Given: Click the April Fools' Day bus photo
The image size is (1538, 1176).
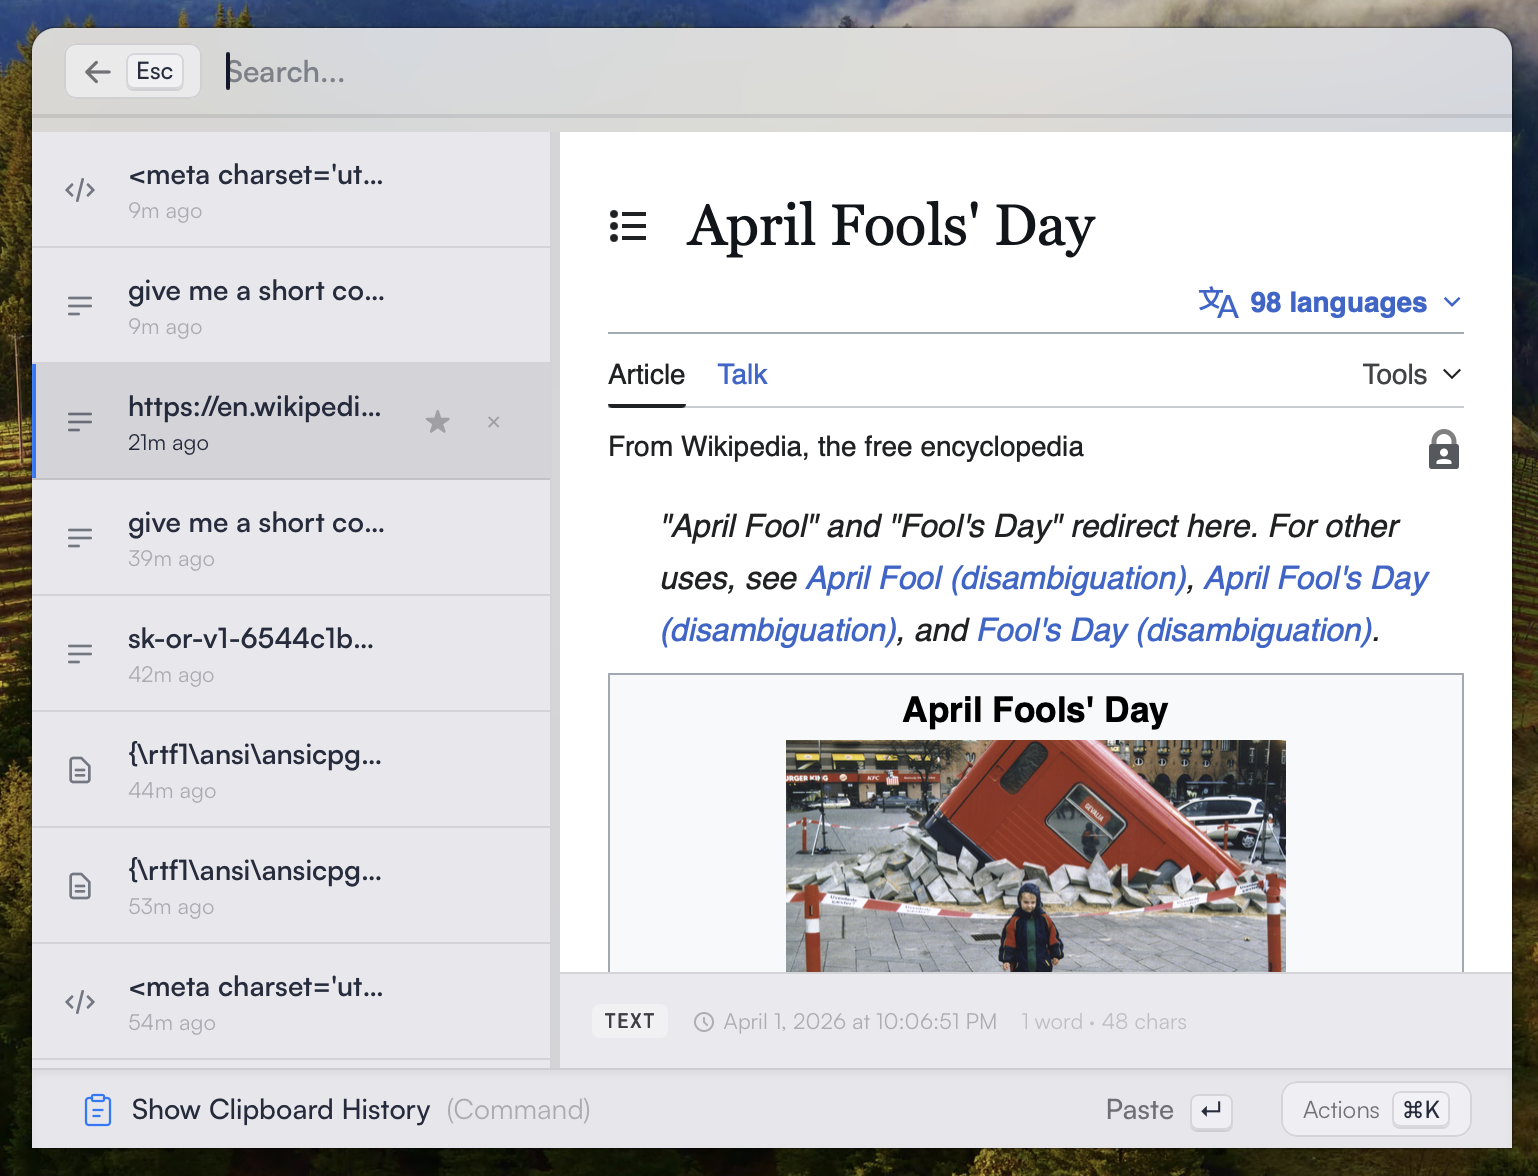Looking at the screenshot, I should point(1035,856).
